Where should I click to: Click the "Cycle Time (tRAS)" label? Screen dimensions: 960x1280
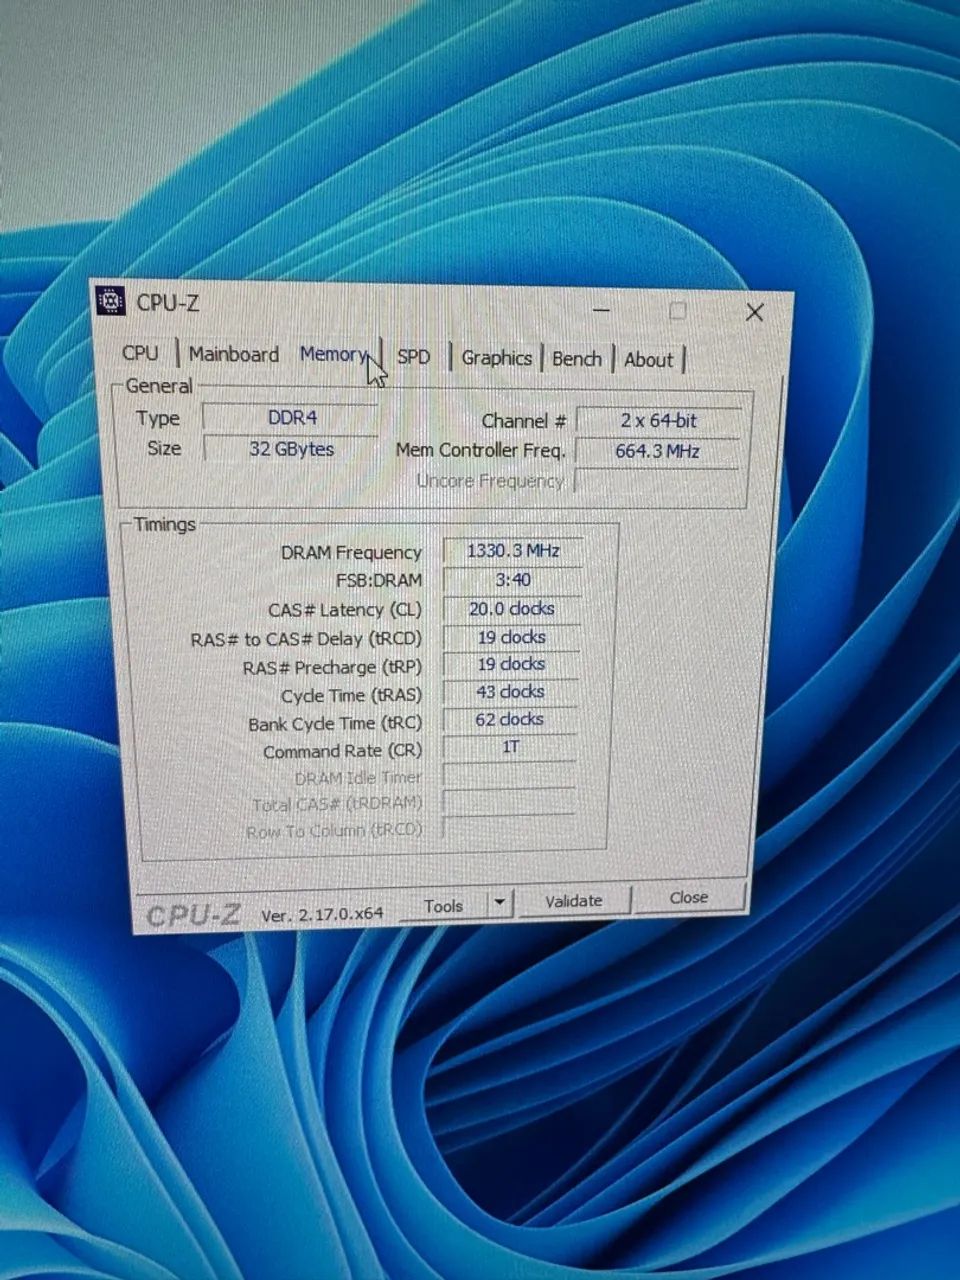[351, 695]
